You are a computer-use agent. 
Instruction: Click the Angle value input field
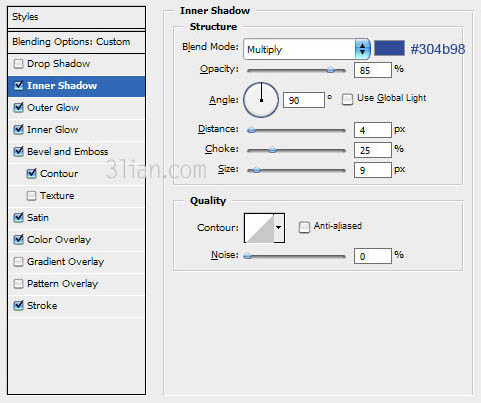click(x=304, y=100)
